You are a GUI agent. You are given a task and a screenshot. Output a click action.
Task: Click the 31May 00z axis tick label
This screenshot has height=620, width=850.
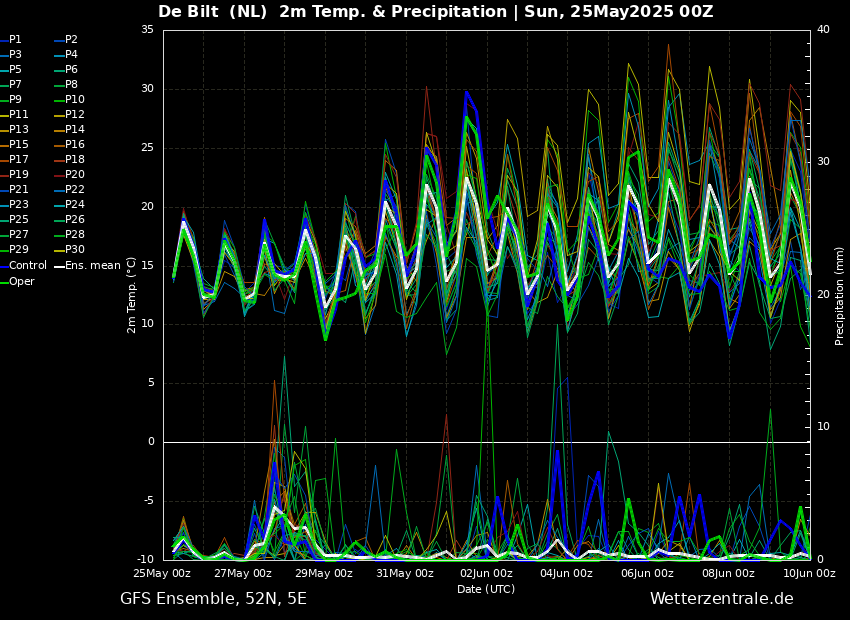tap(405, 573)
